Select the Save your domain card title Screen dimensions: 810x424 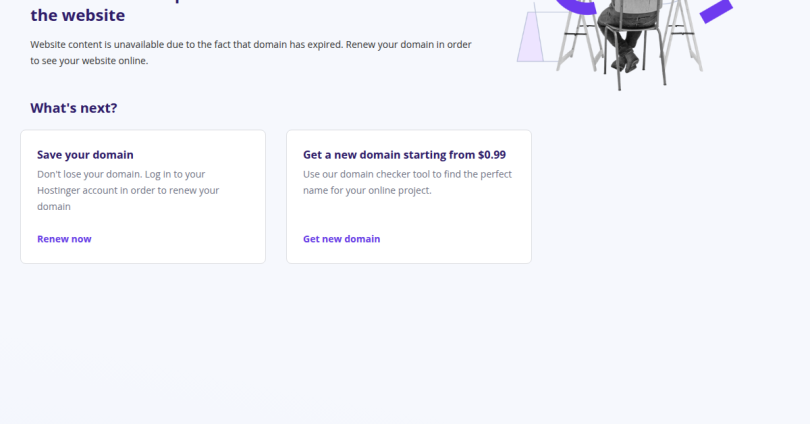(85, 154)
